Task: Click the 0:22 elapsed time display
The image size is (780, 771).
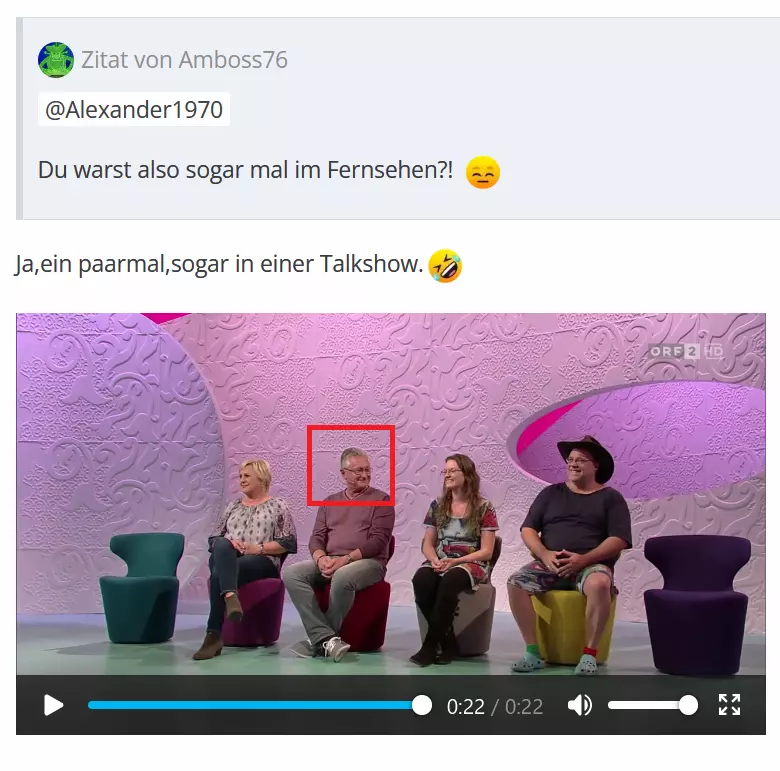Action: pos(466,706)
